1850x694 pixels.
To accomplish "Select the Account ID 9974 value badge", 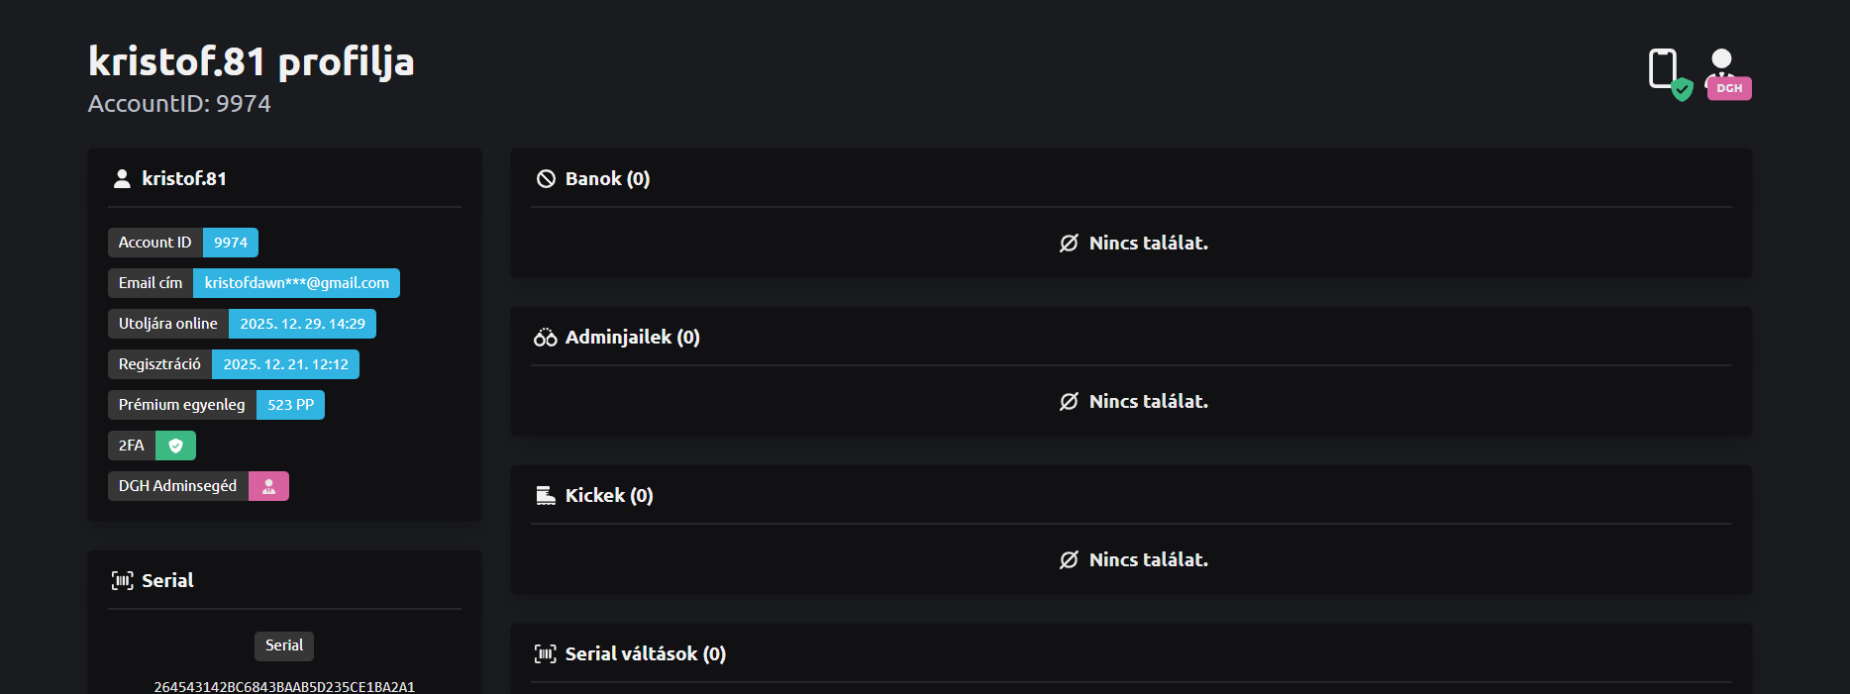I will [231, 243].
